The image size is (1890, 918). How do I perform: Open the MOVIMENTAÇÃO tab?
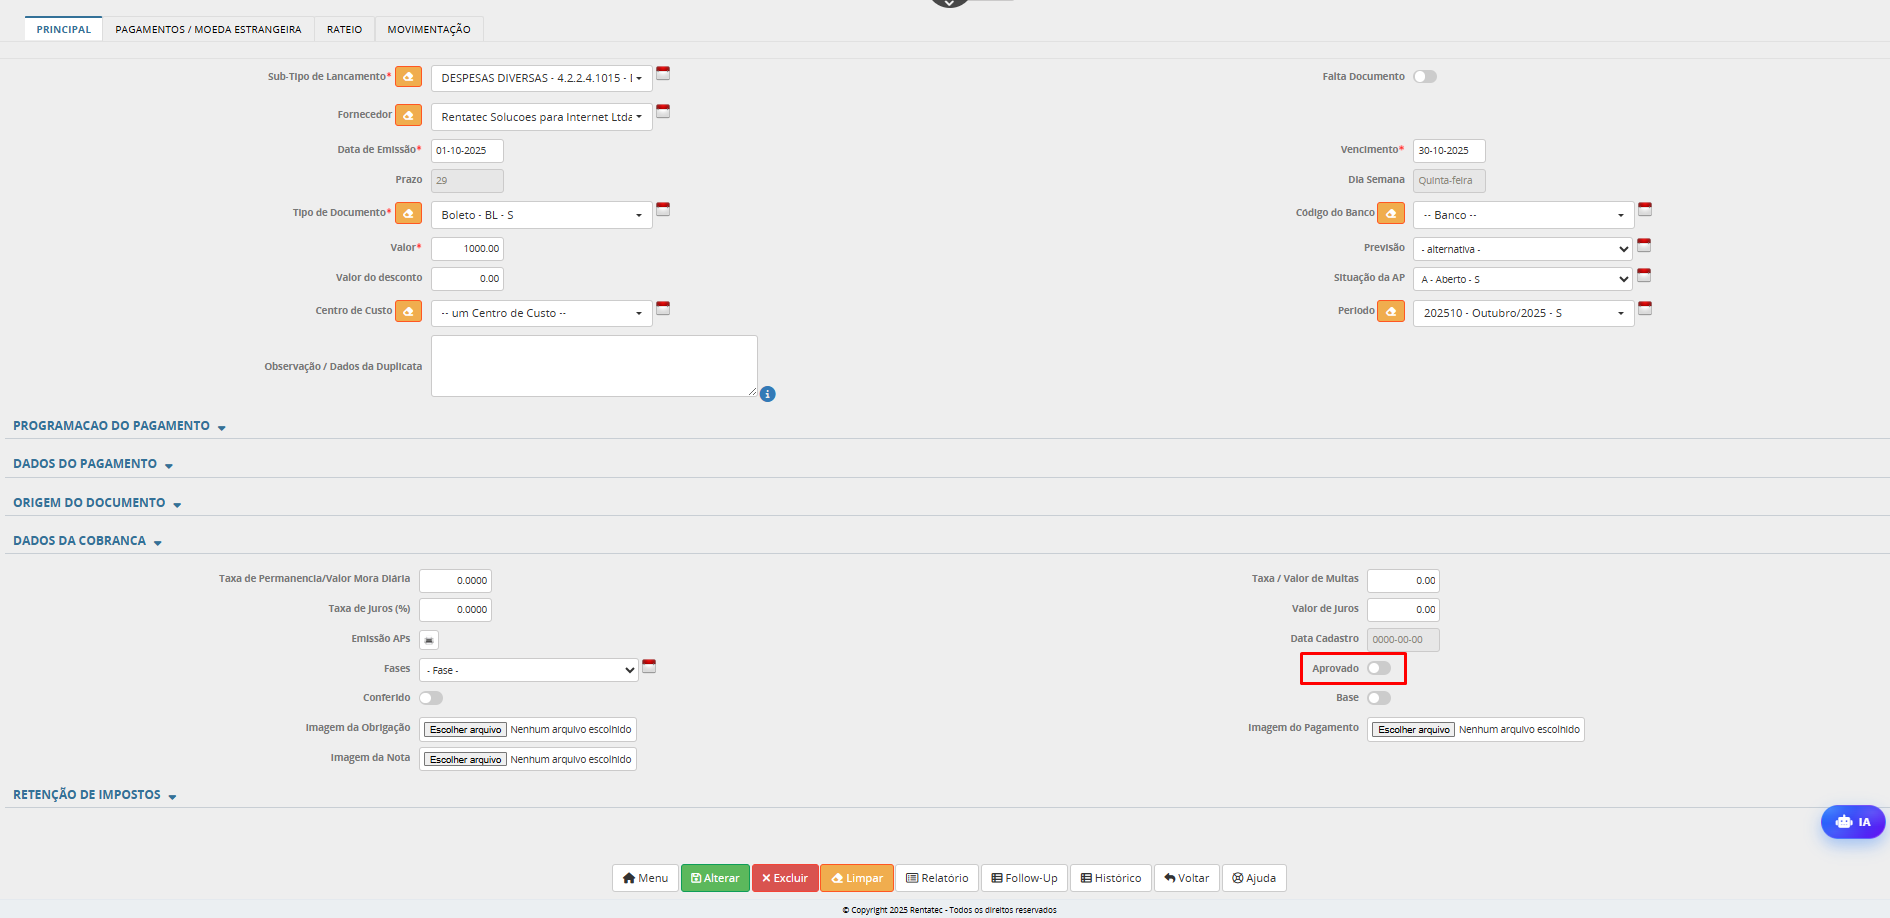[428, 29]
